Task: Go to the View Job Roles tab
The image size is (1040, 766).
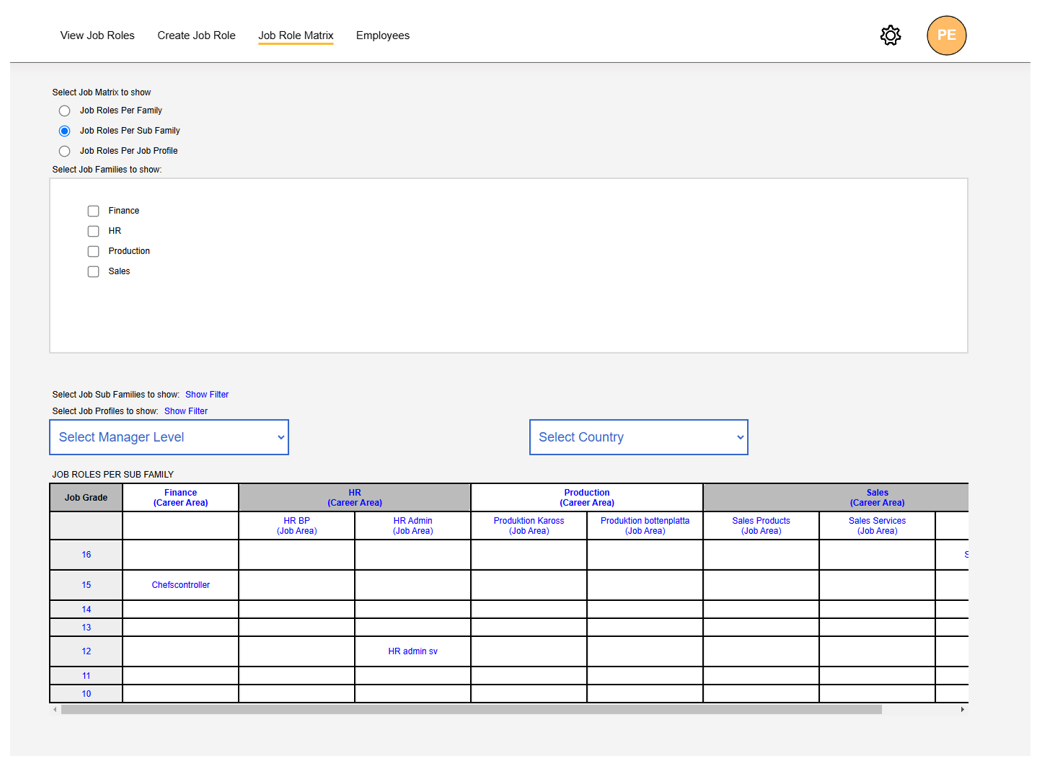Action: (x=97, y=36)
